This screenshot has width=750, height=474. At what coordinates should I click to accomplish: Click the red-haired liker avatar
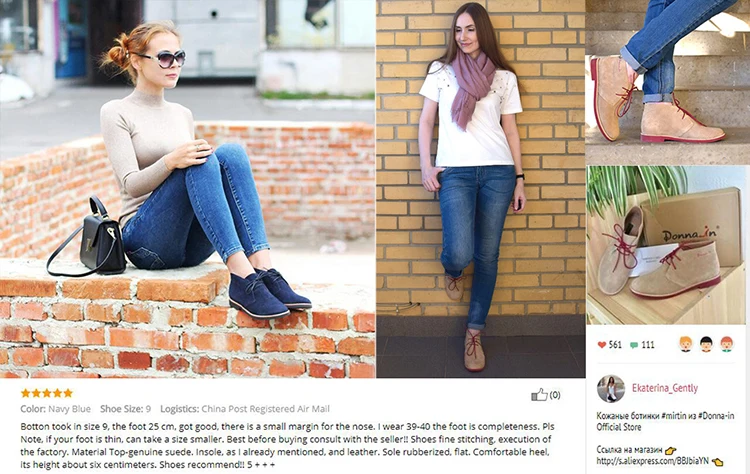click(727, 344)
